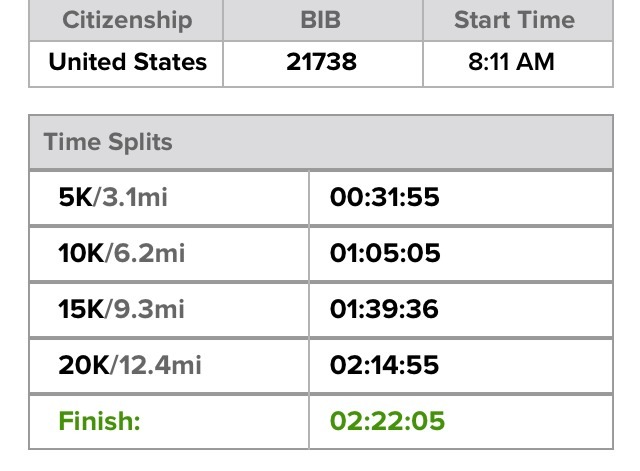Select the 10K/6.2mi split label
This screenshot has height=471, width=640.
121,253
